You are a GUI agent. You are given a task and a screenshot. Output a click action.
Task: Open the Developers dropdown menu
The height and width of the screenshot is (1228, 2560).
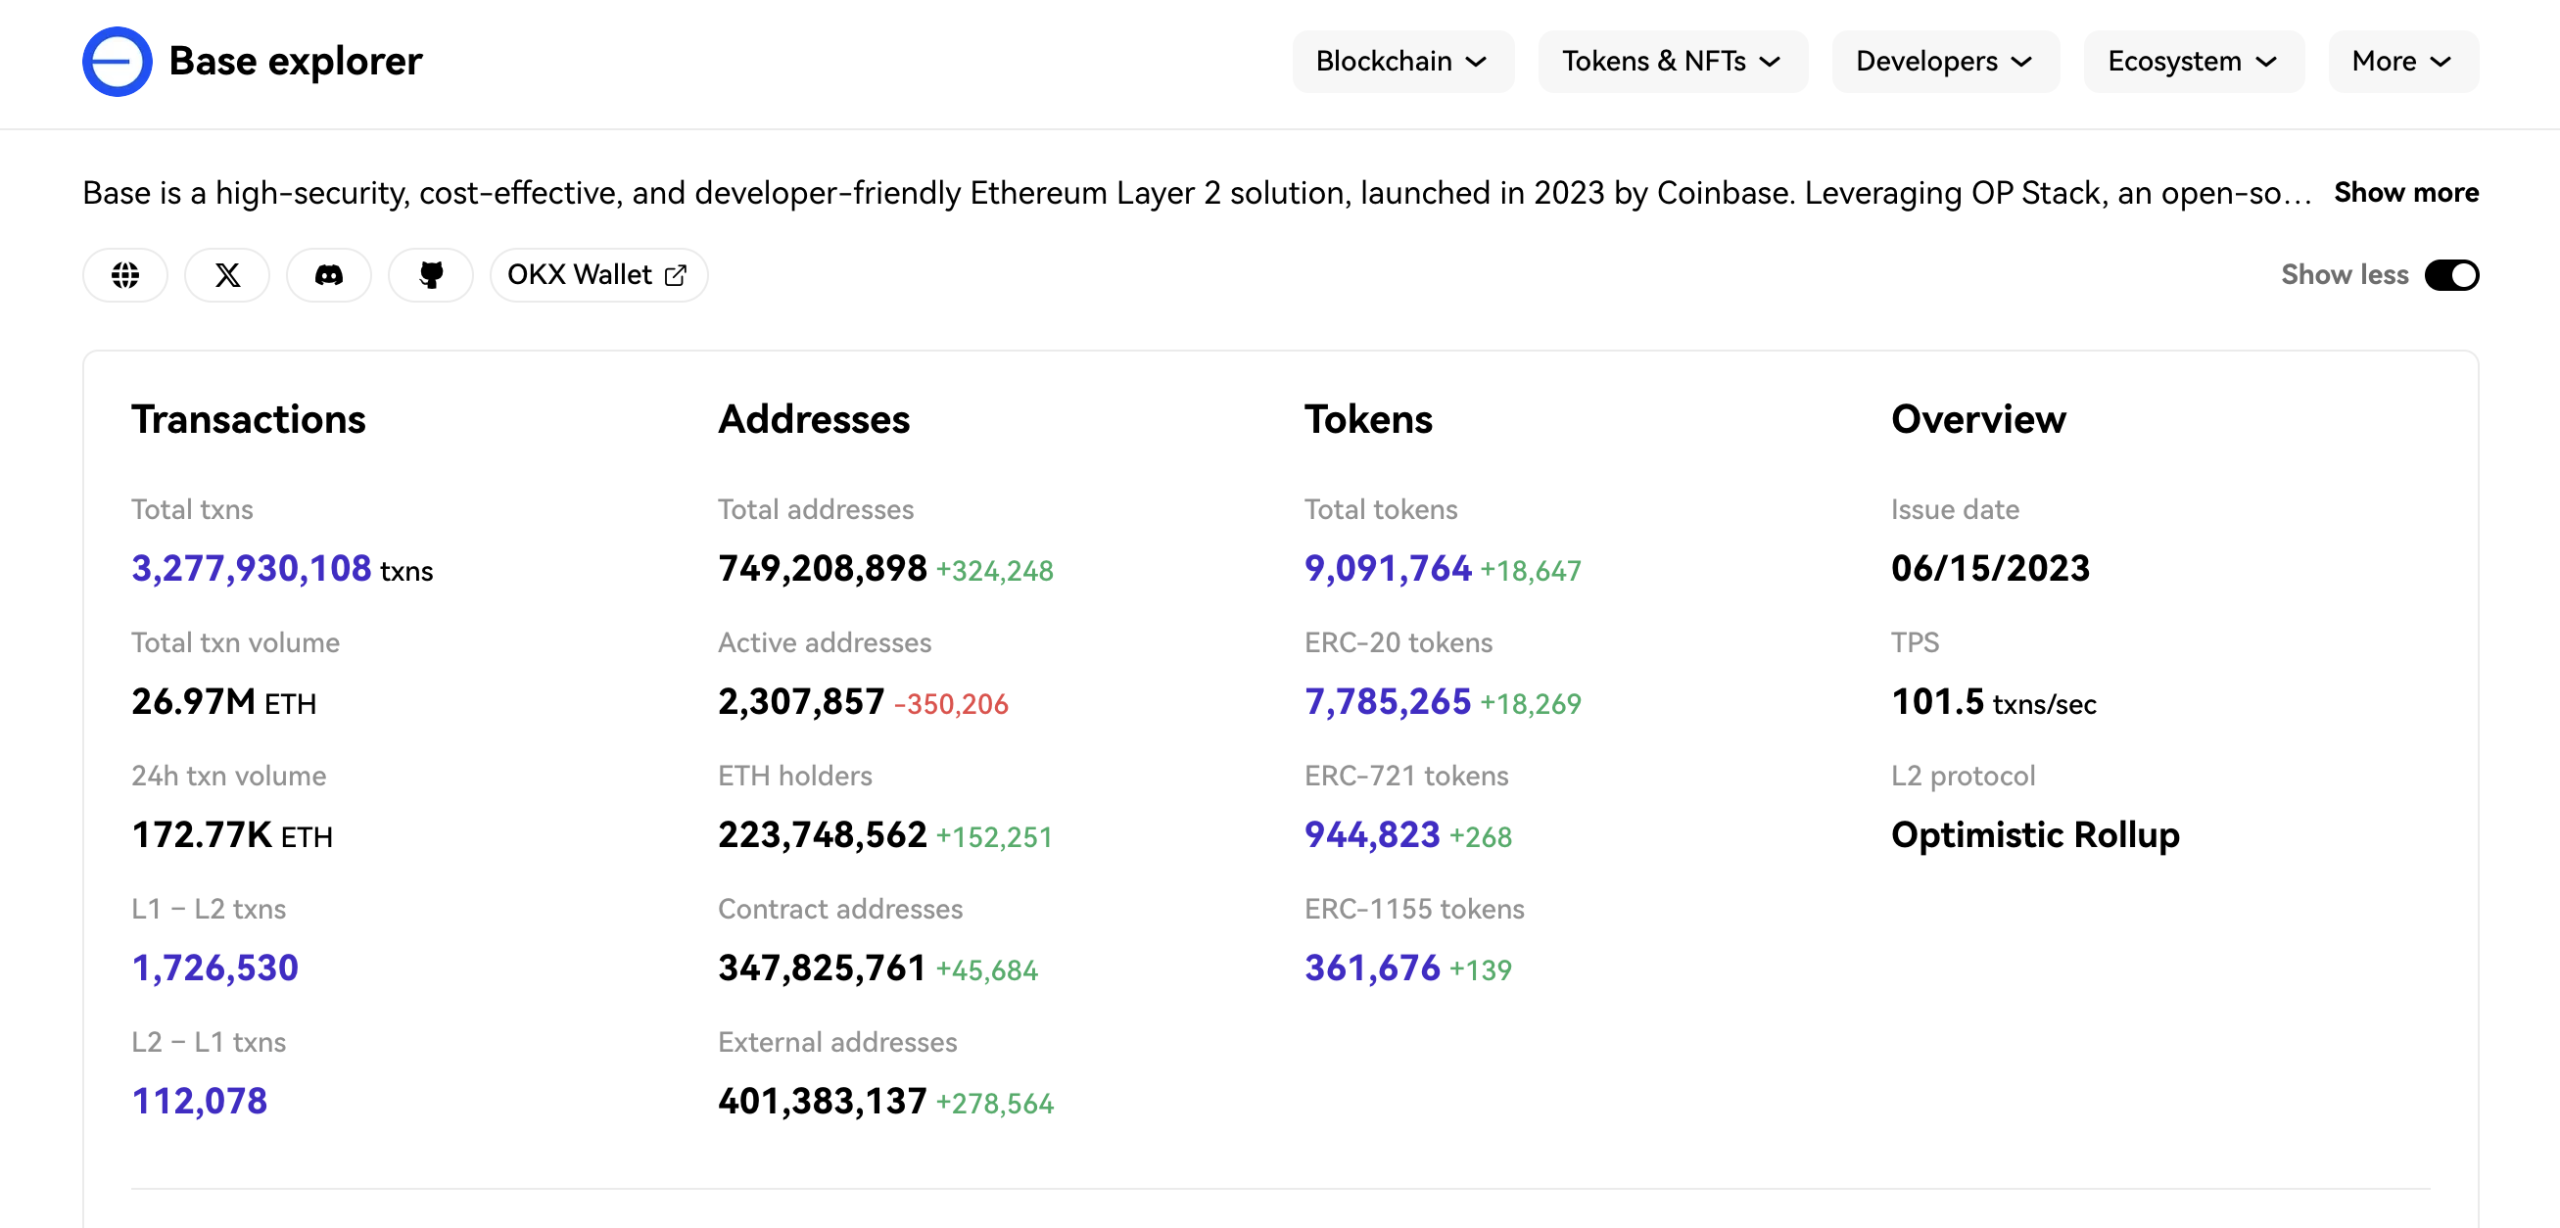click(x=1945, y=61)
